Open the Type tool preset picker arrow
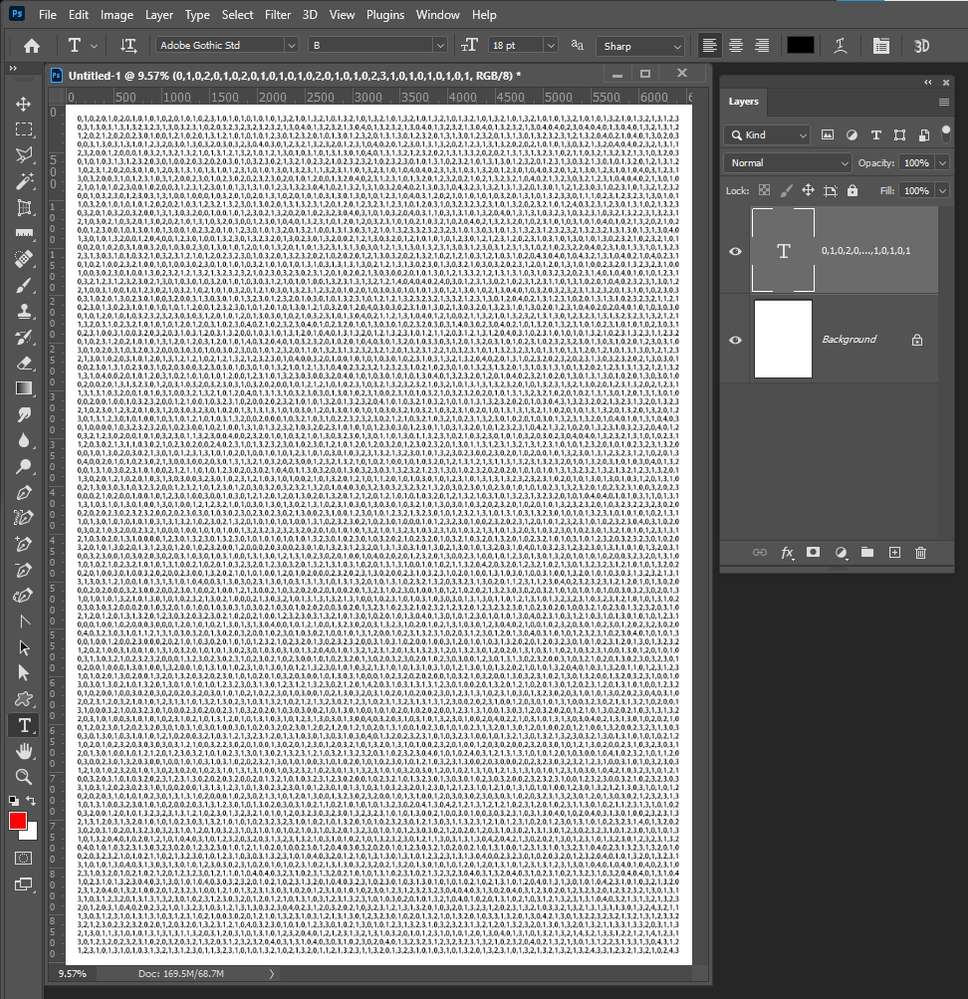The image size is (968, 999). (94, 46)
